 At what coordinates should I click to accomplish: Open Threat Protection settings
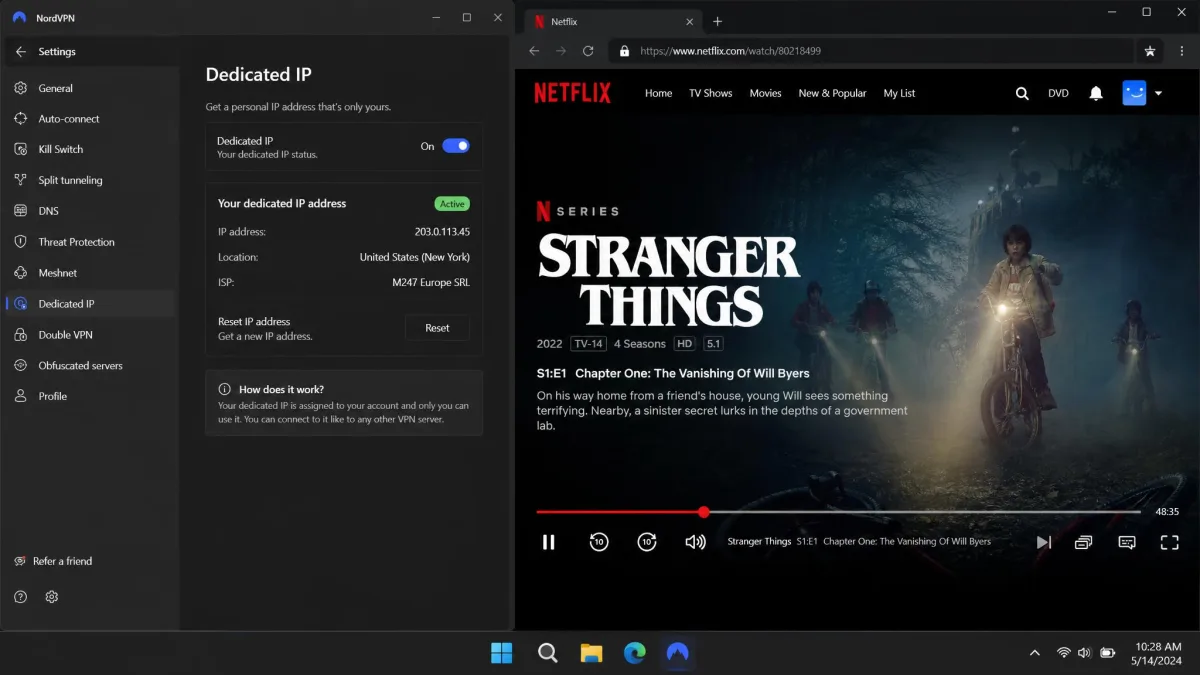tap(90, 242)
